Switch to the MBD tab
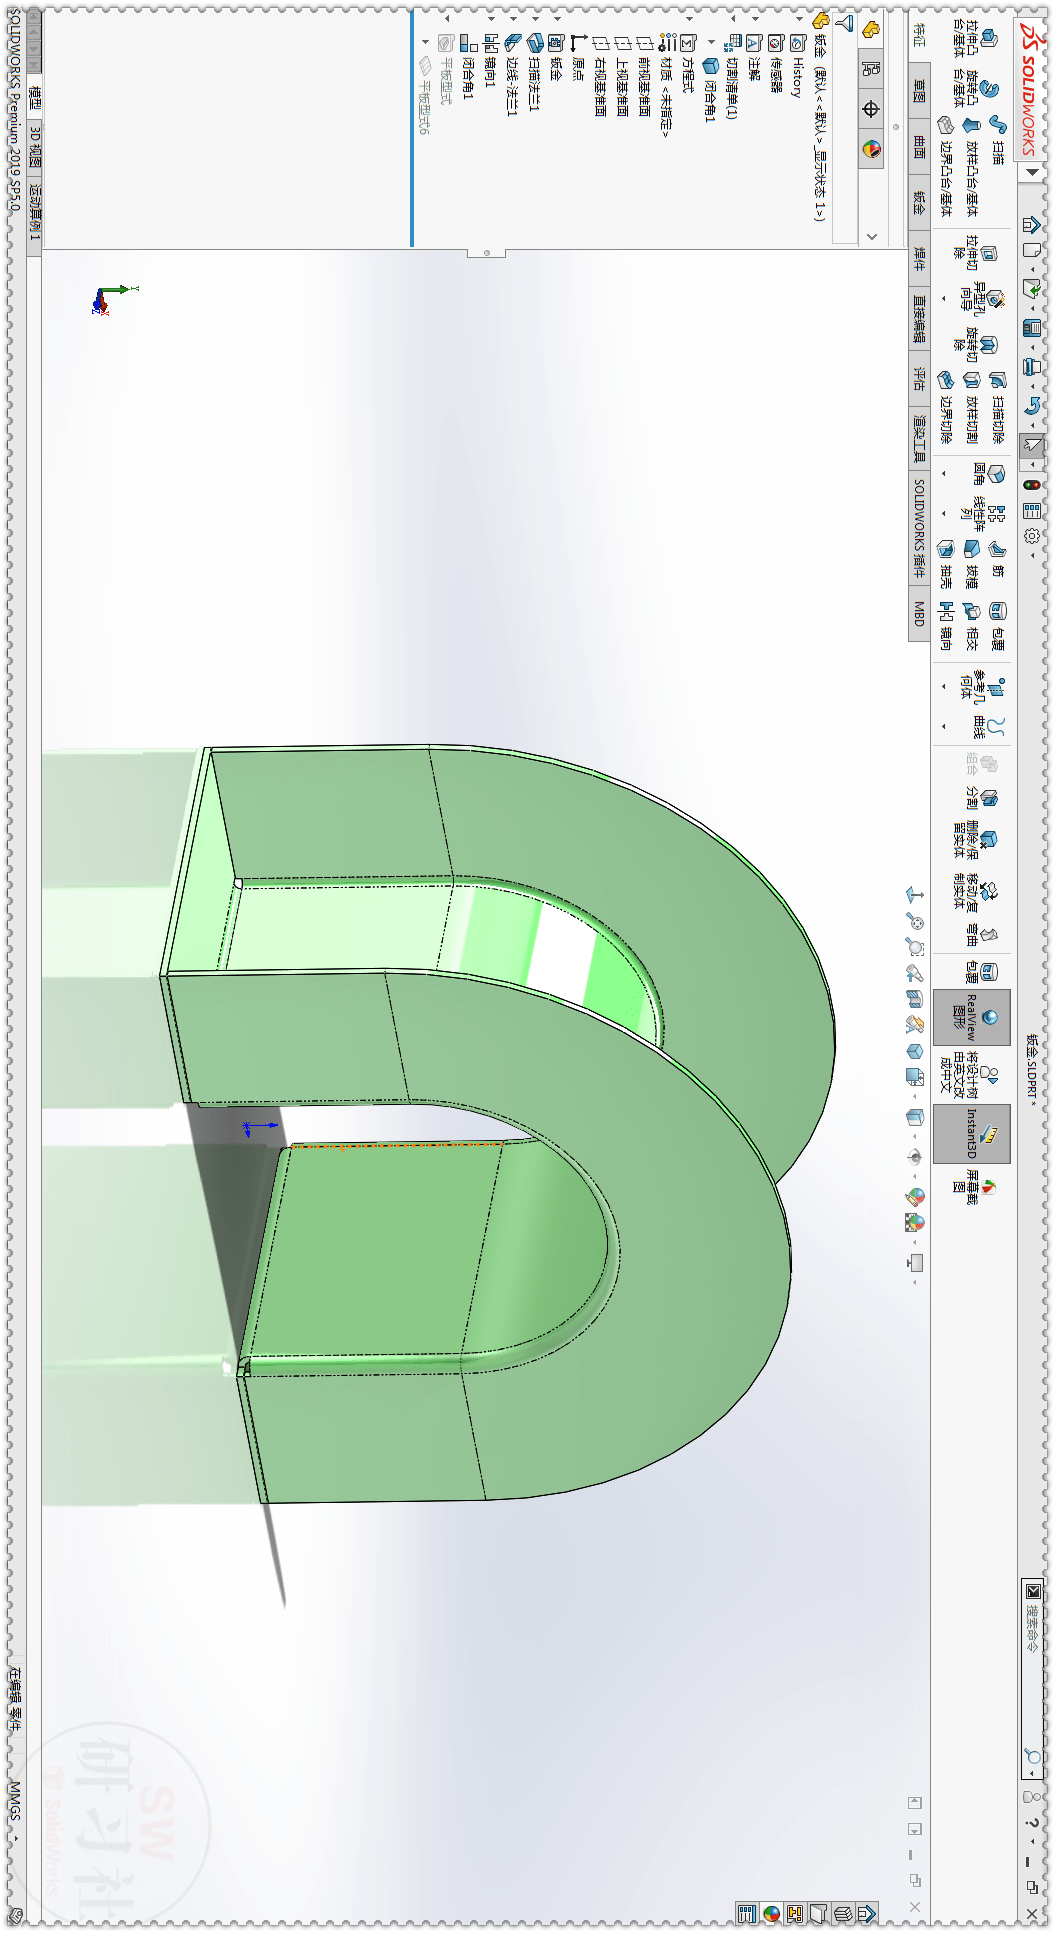The height and width of the screenshot is (1933, 1055). (919, 614)
